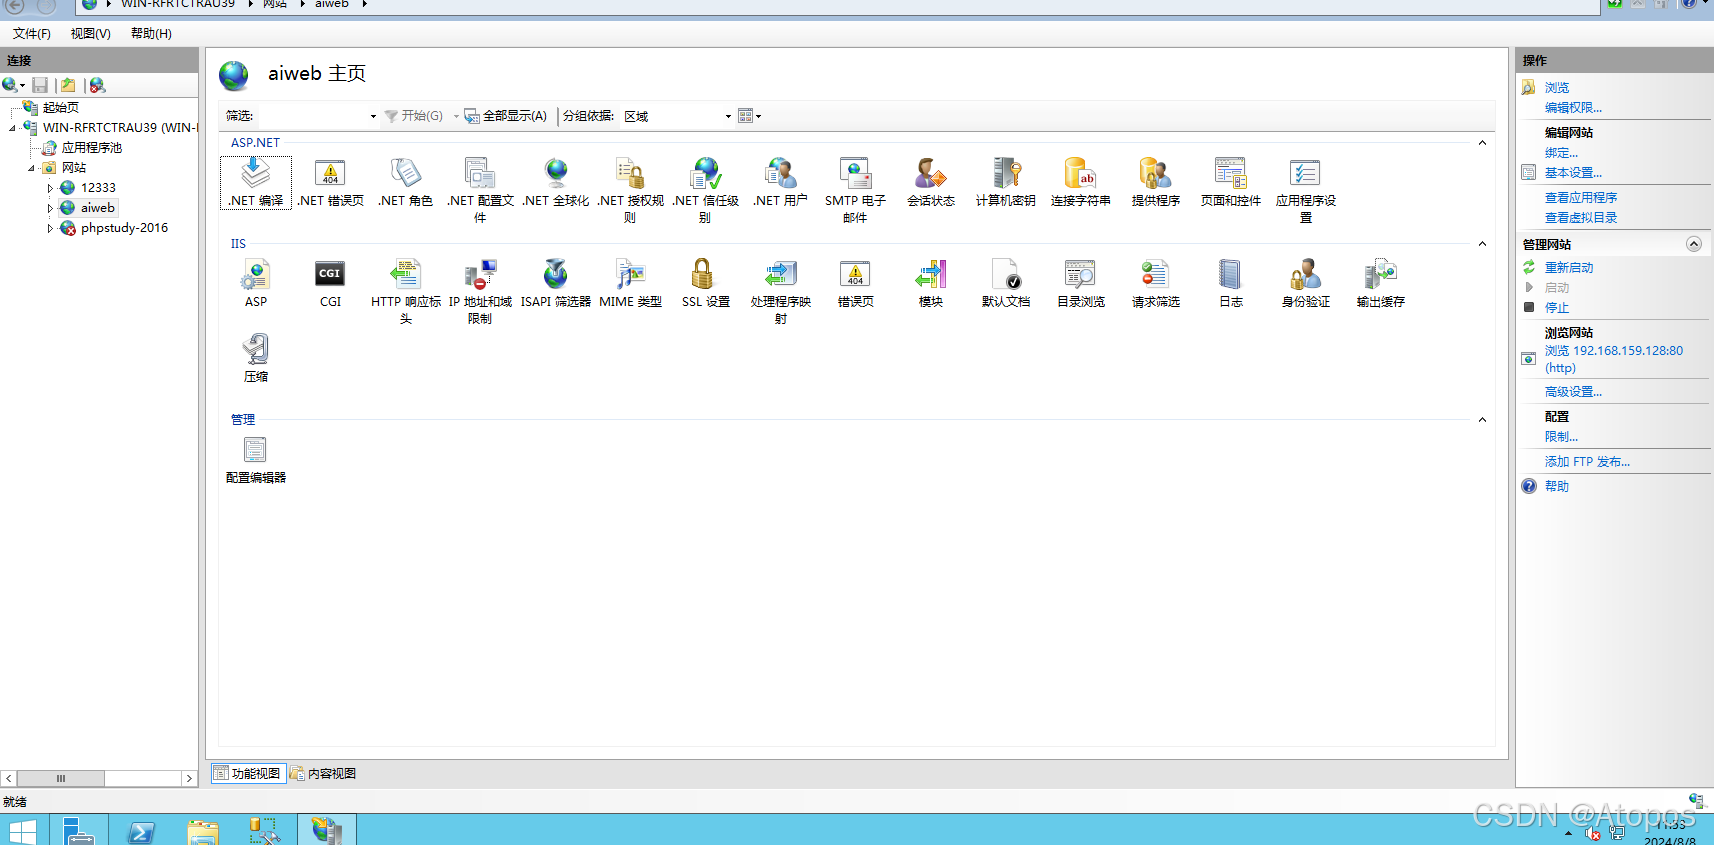Click 重新启动 to restart the site
1714x845 pixels.
pos(1569,268)
